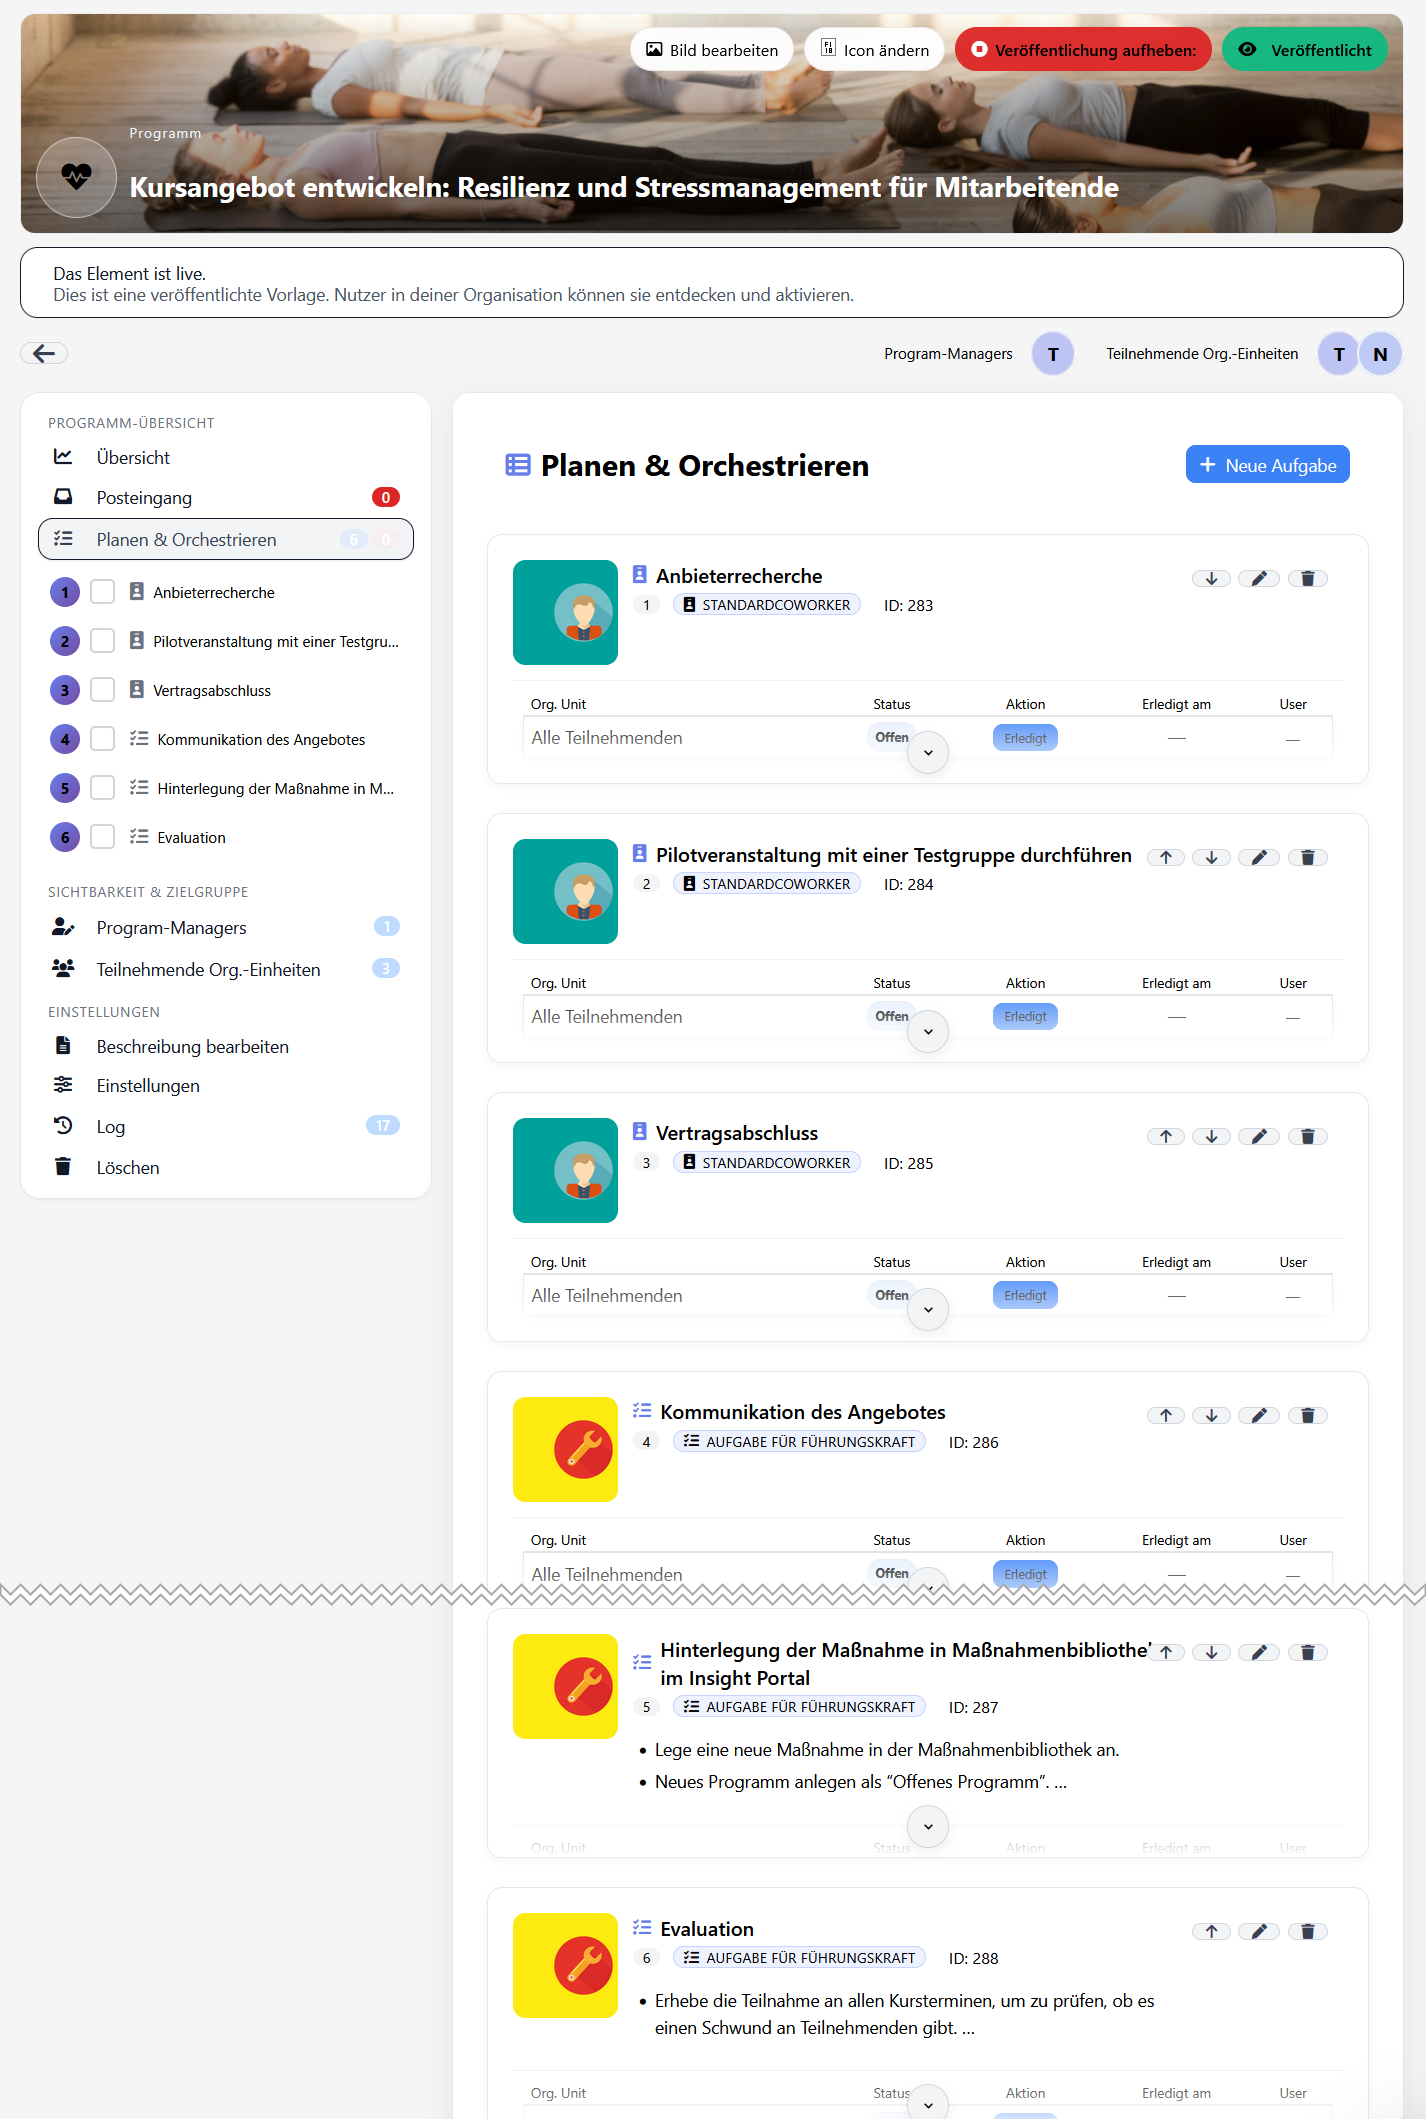Click the Veröffentlichung aufheben button
1426x2119 pixels.
coord(1083,50)
